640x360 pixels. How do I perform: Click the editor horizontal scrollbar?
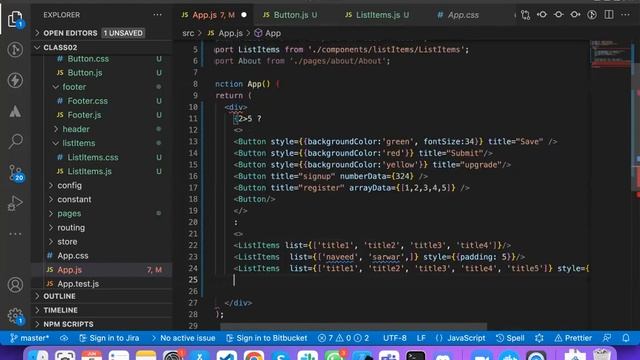353,327
